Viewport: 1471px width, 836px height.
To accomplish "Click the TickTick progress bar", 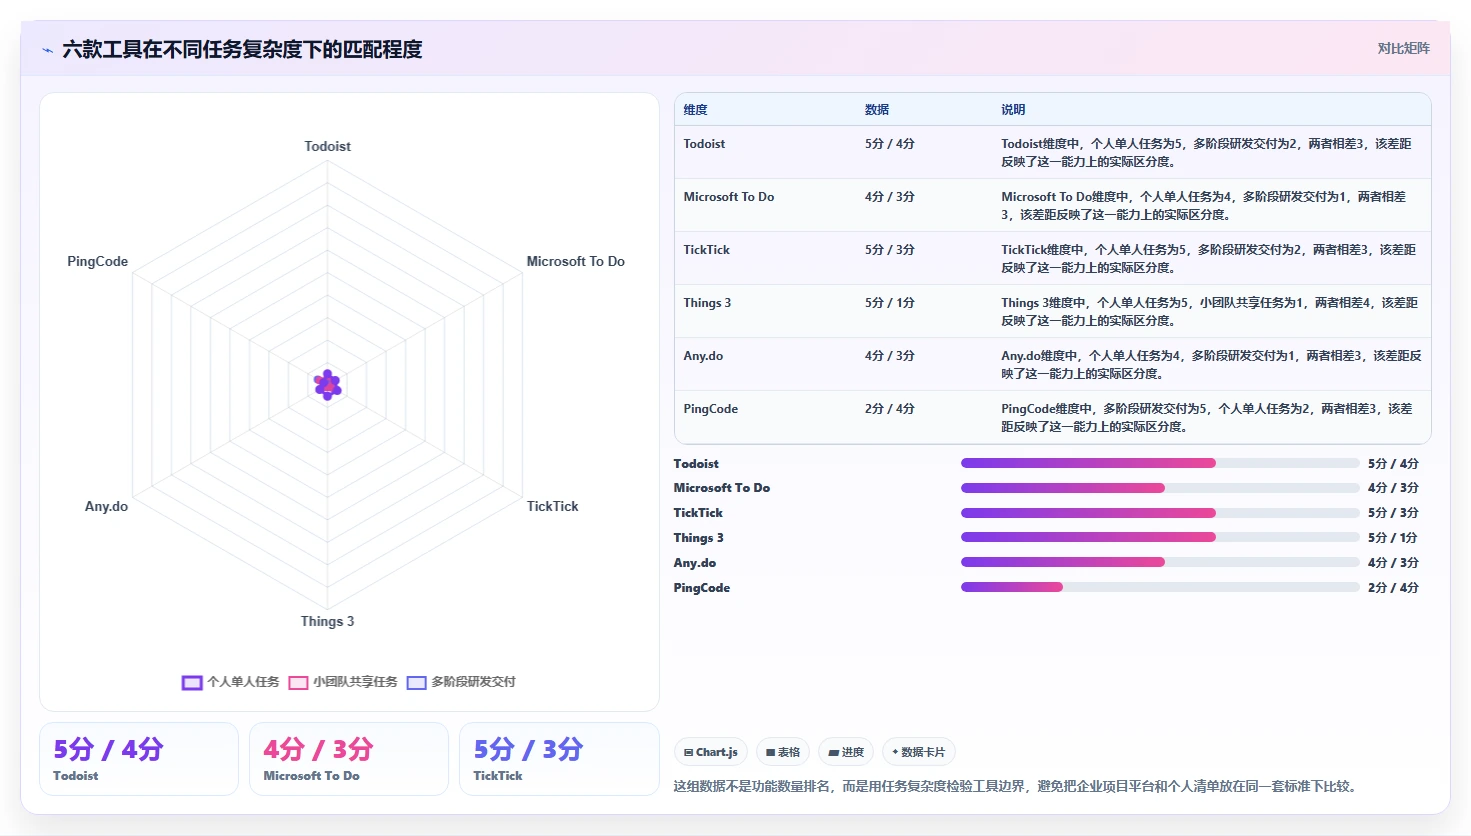I will click(x=1160, y=513).
